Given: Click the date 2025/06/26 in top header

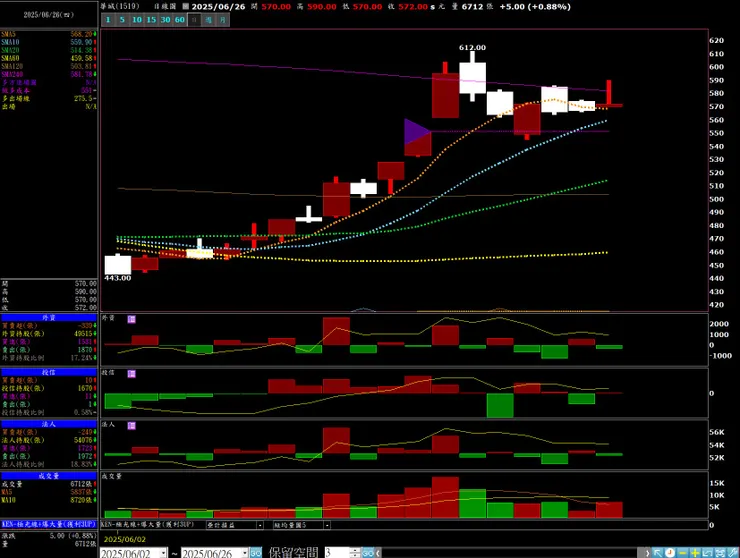Looking at the screenshot, I should 219,7.
